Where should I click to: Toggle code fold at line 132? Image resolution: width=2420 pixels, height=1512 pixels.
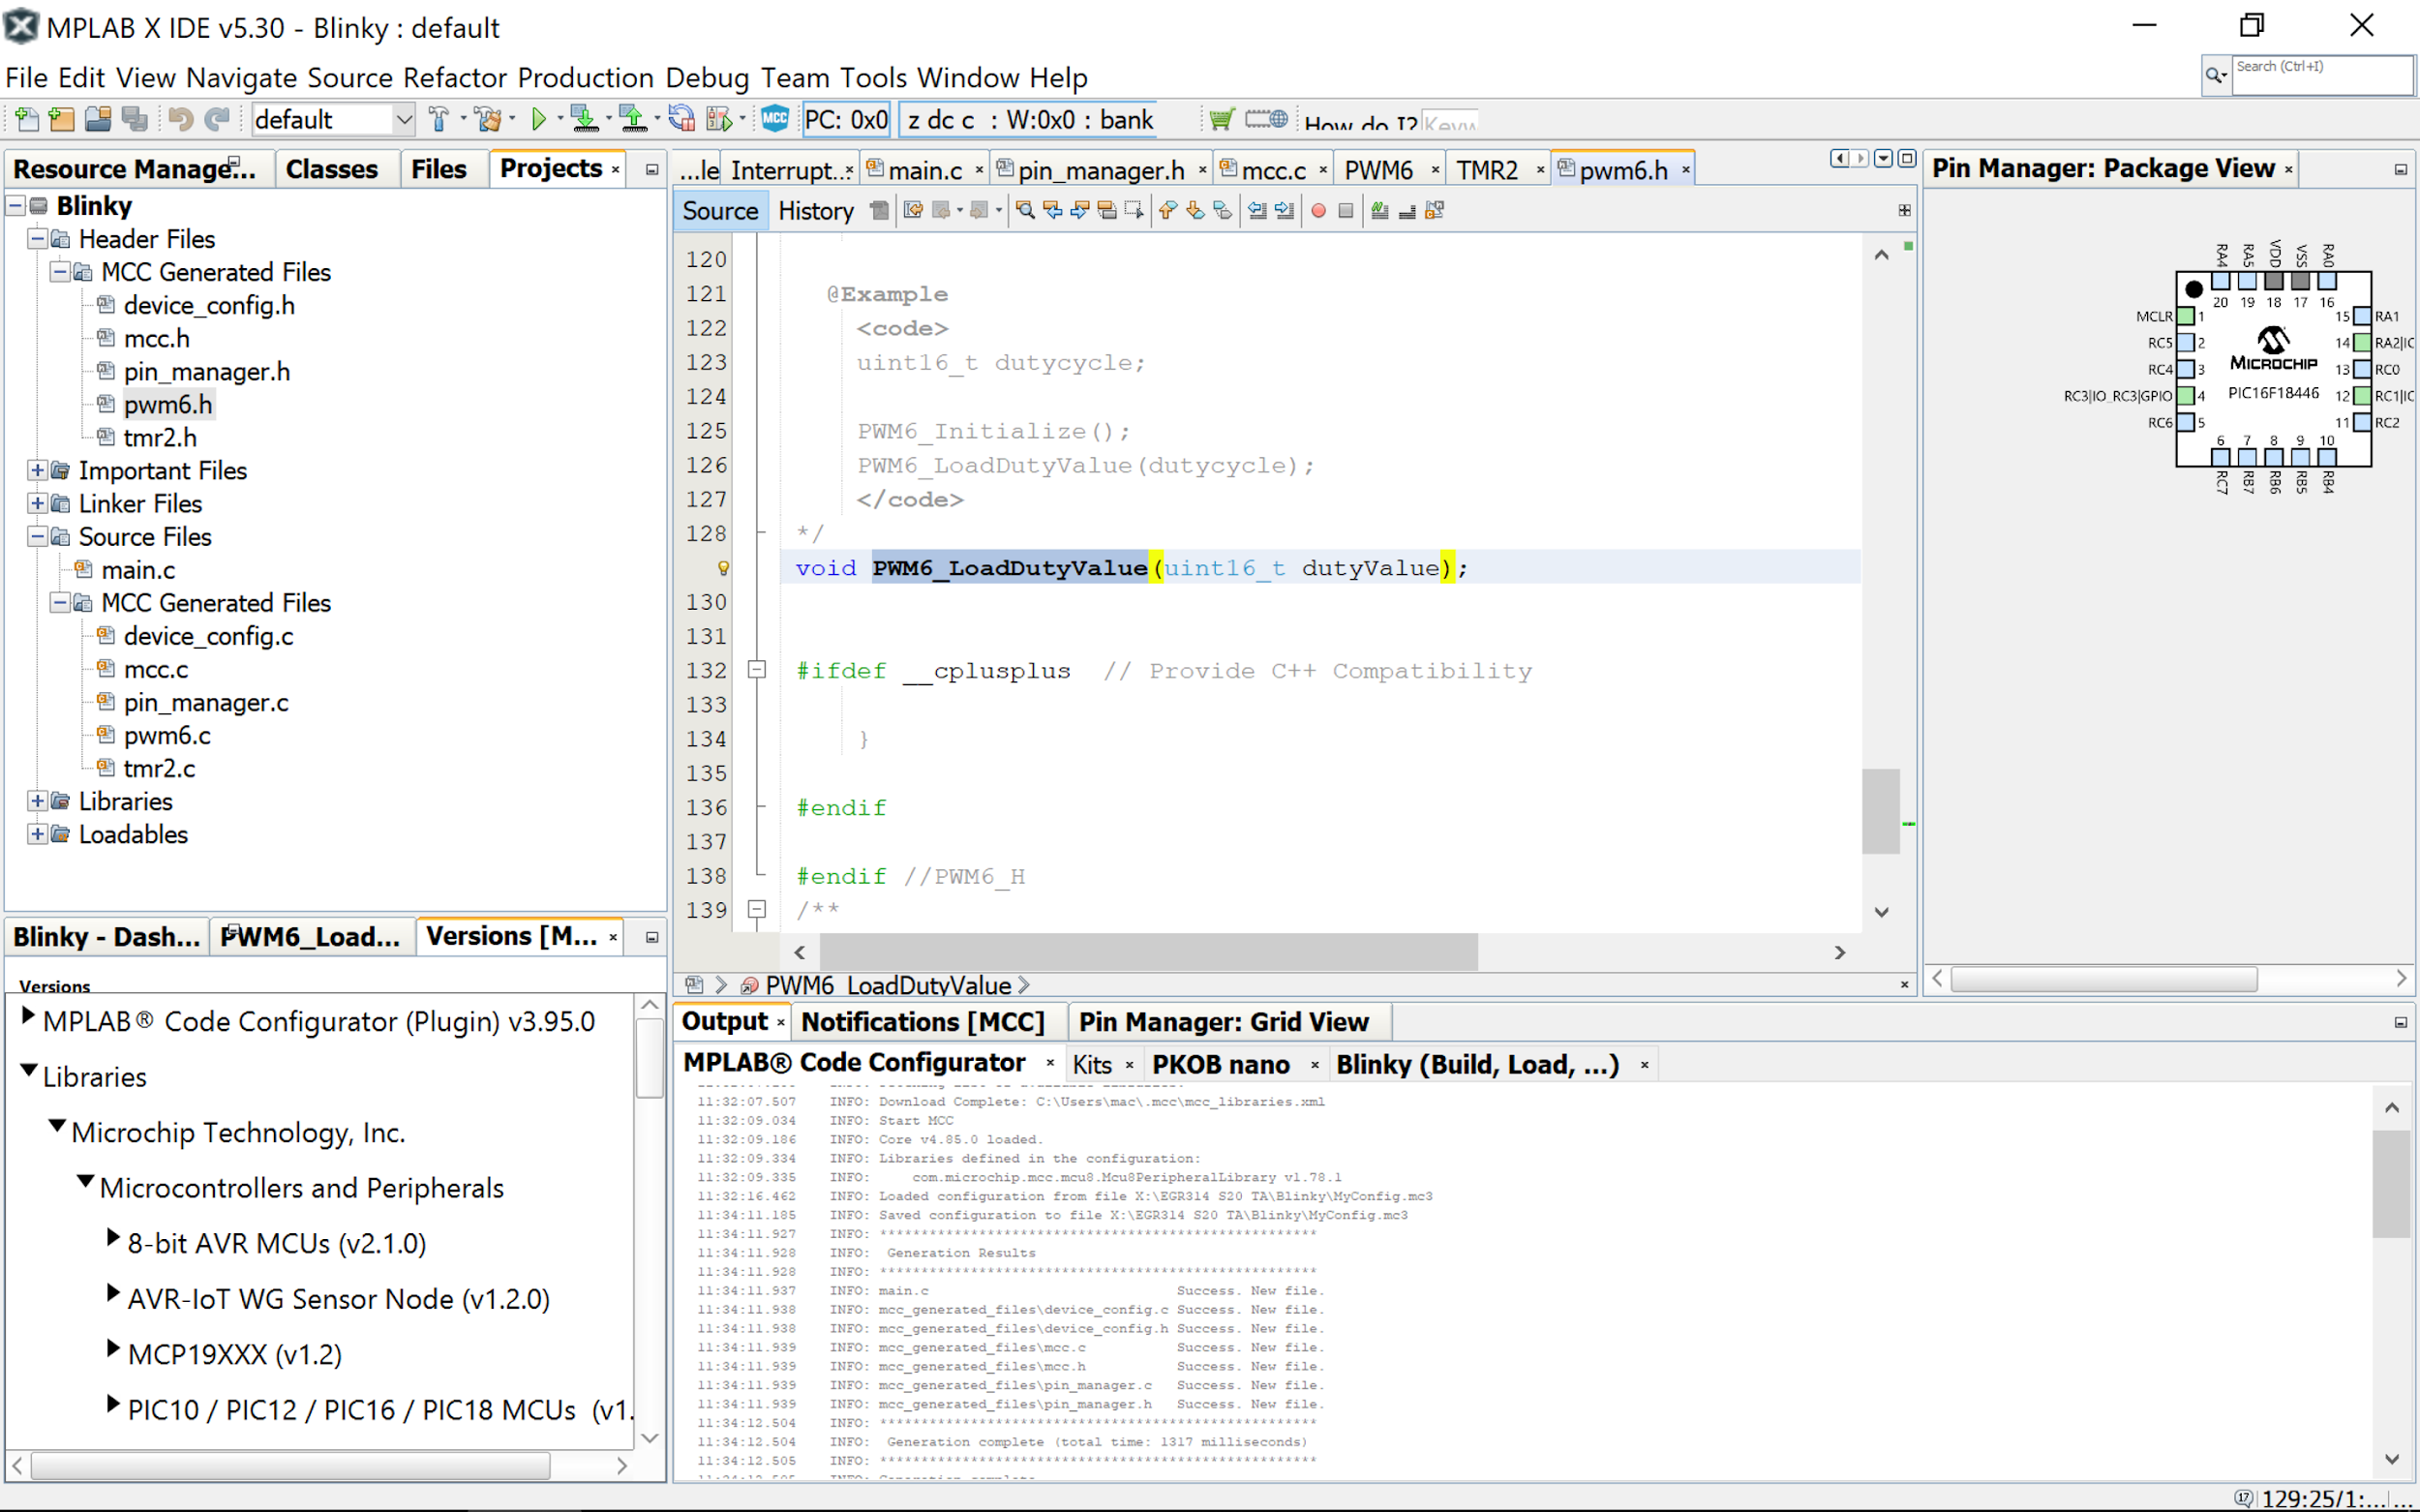click(757, 670)
